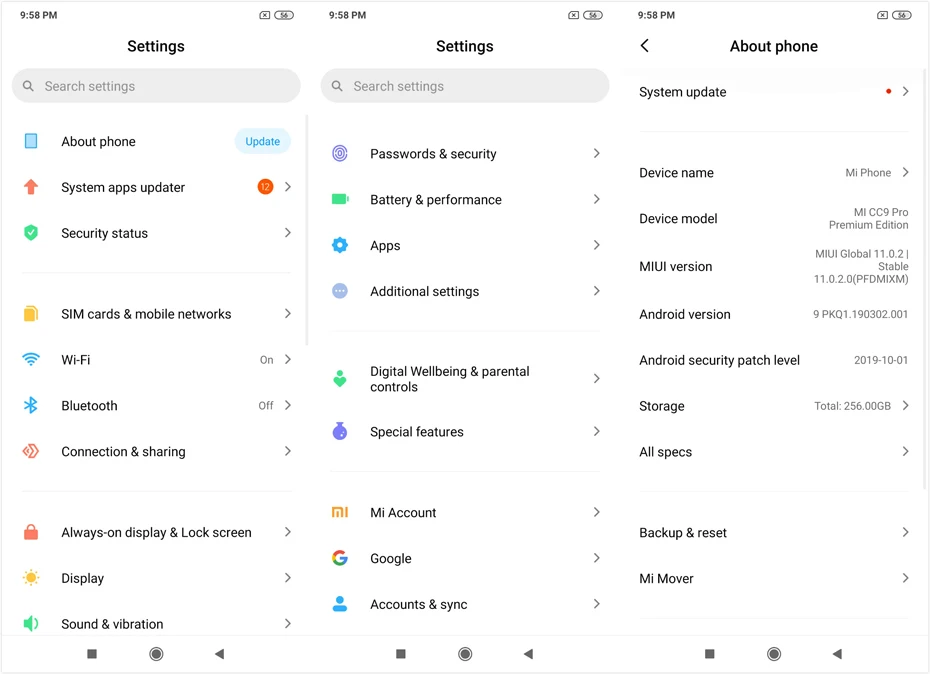This screenshot has height=674, width=930.
Task: Tap the Mi Account logo icon
Action: [x=340, y=512]
